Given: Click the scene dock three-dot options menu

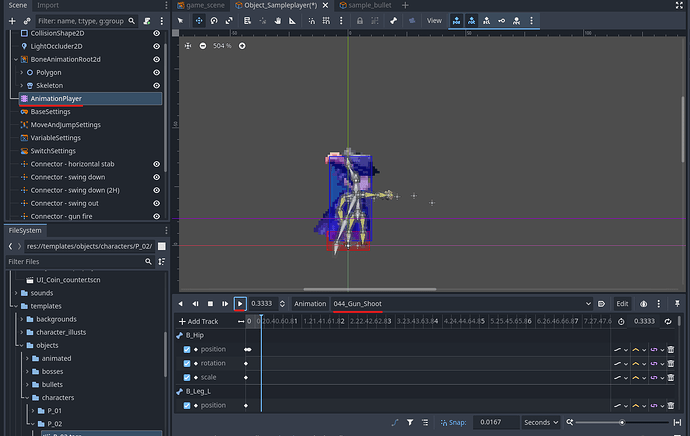Looking at the screenshot, I should (x=160, y=20).
